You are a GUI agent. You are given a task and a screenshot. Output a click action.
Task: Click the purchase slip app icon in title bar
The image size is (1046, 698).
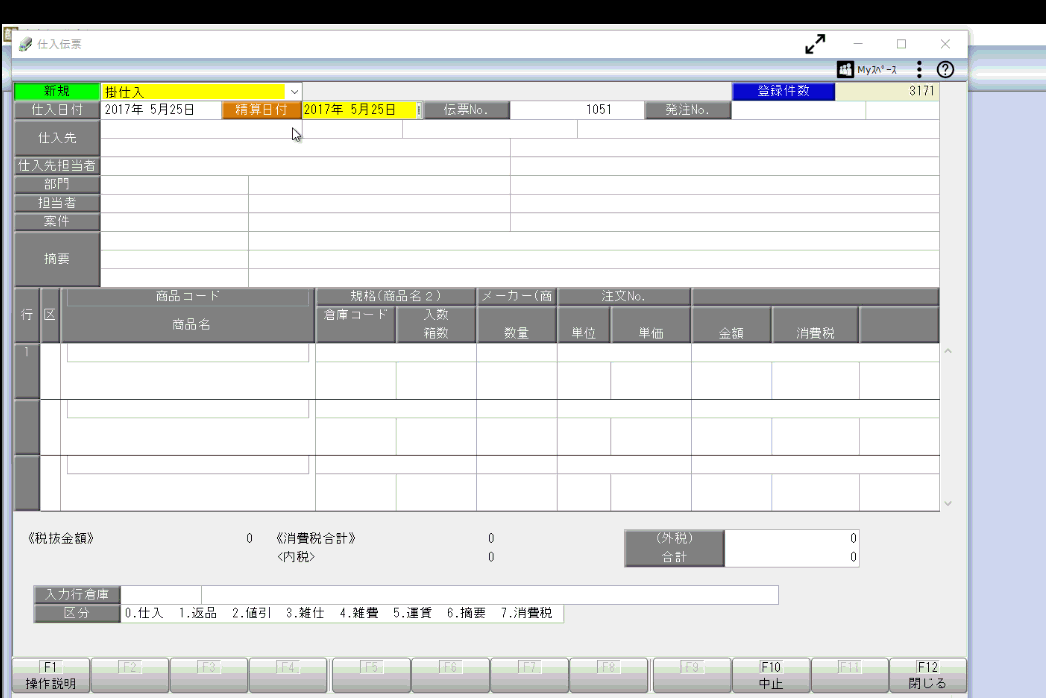click(x=25, y=44)
